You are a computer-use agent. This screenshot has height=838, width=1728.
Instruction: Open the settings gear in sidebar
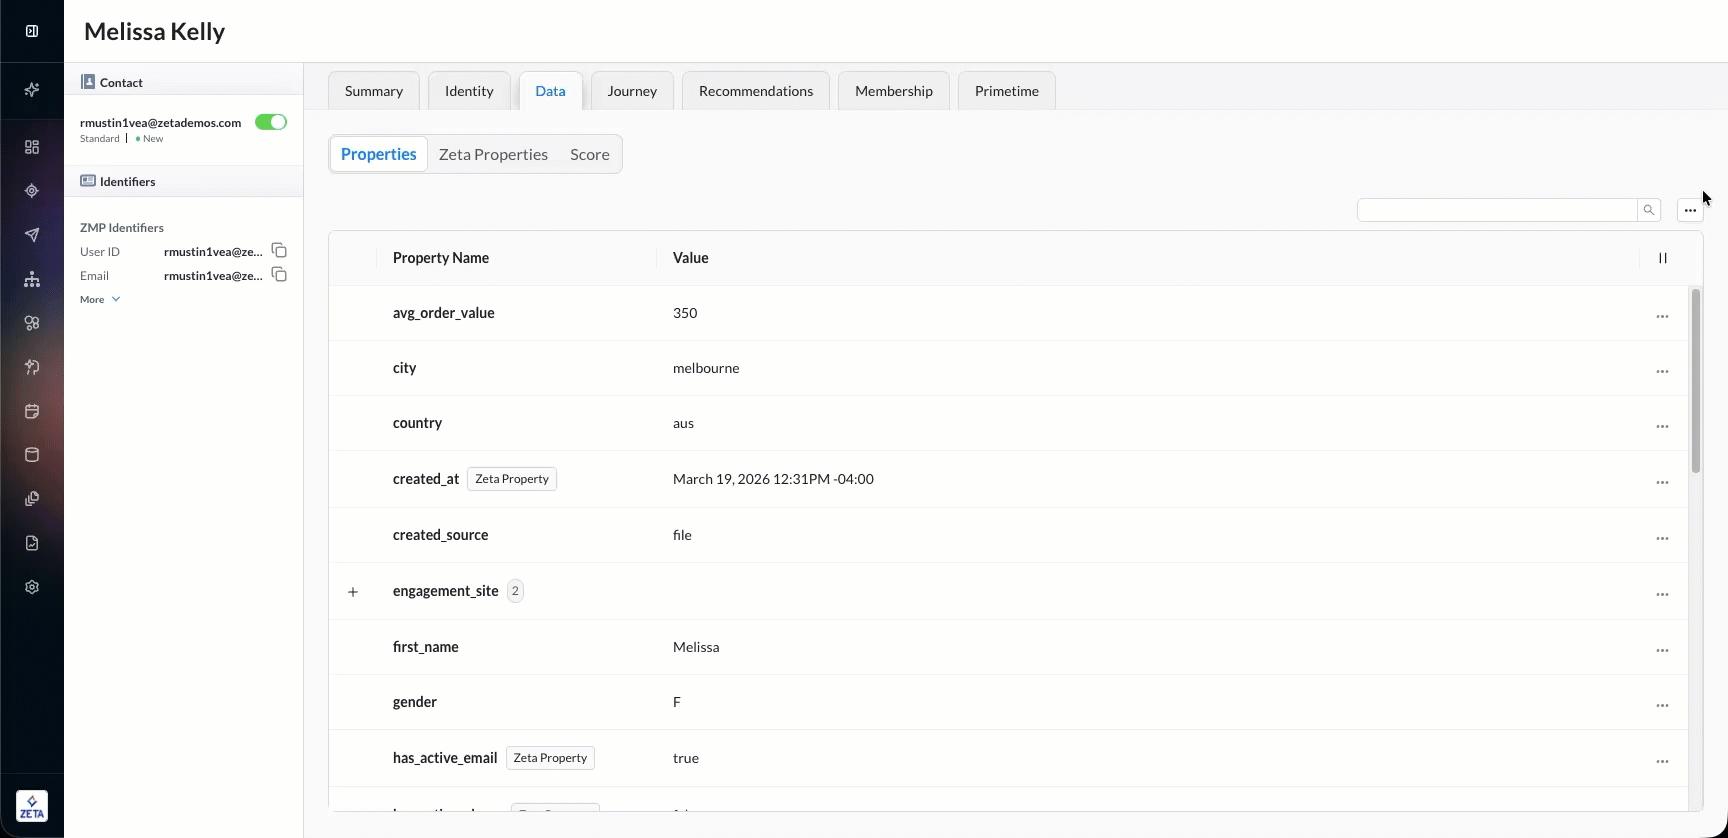pyautogui.click(x=32, y=587)
